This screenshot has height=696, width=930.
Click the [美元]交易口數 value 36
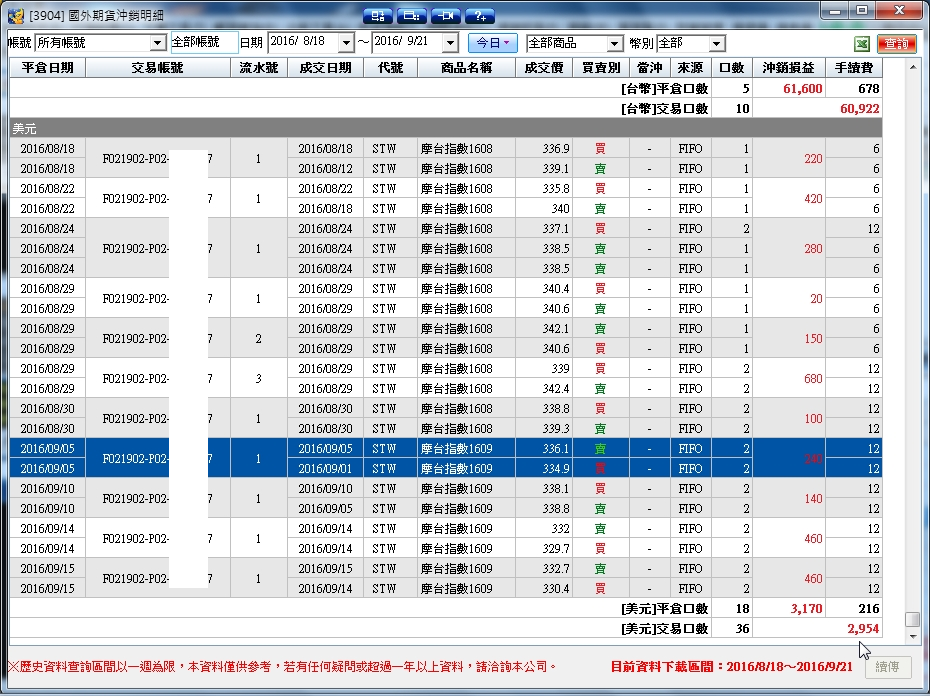[742, 628]
